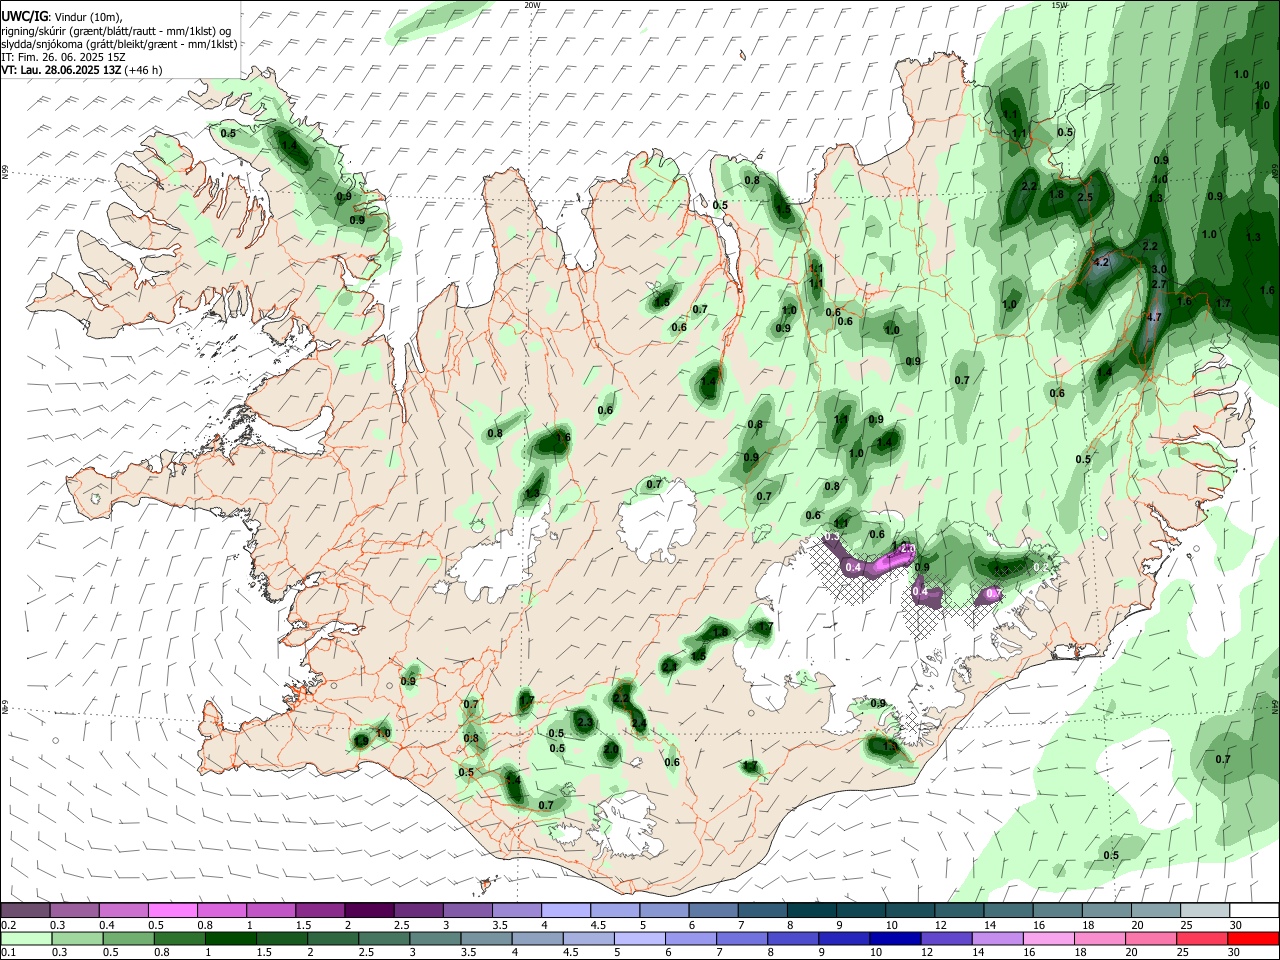Click the 20W longitude label
The image size is (1280, 960).
[x=533, y=5]
